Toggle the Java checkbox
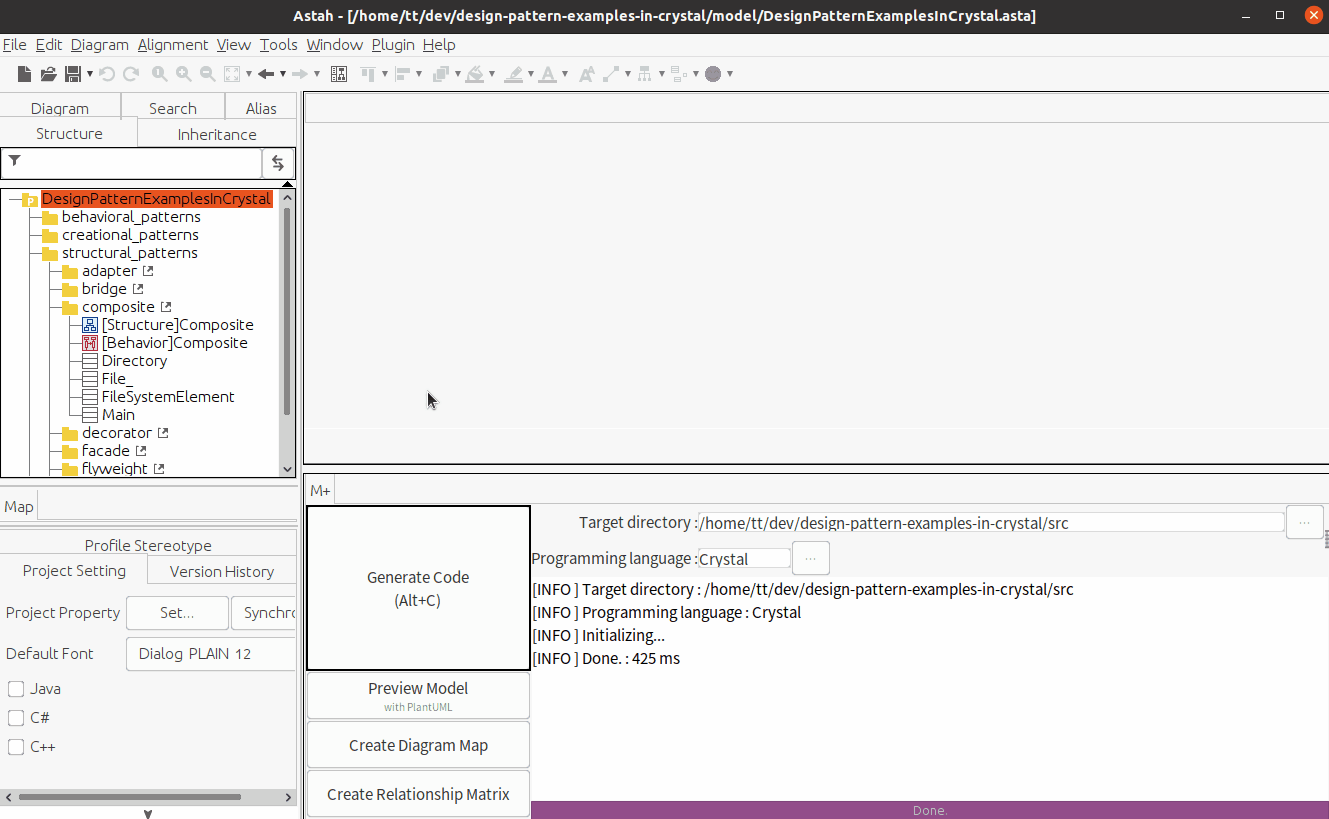The height and width of the screenshot is (819, 1329). coord(16,689)
